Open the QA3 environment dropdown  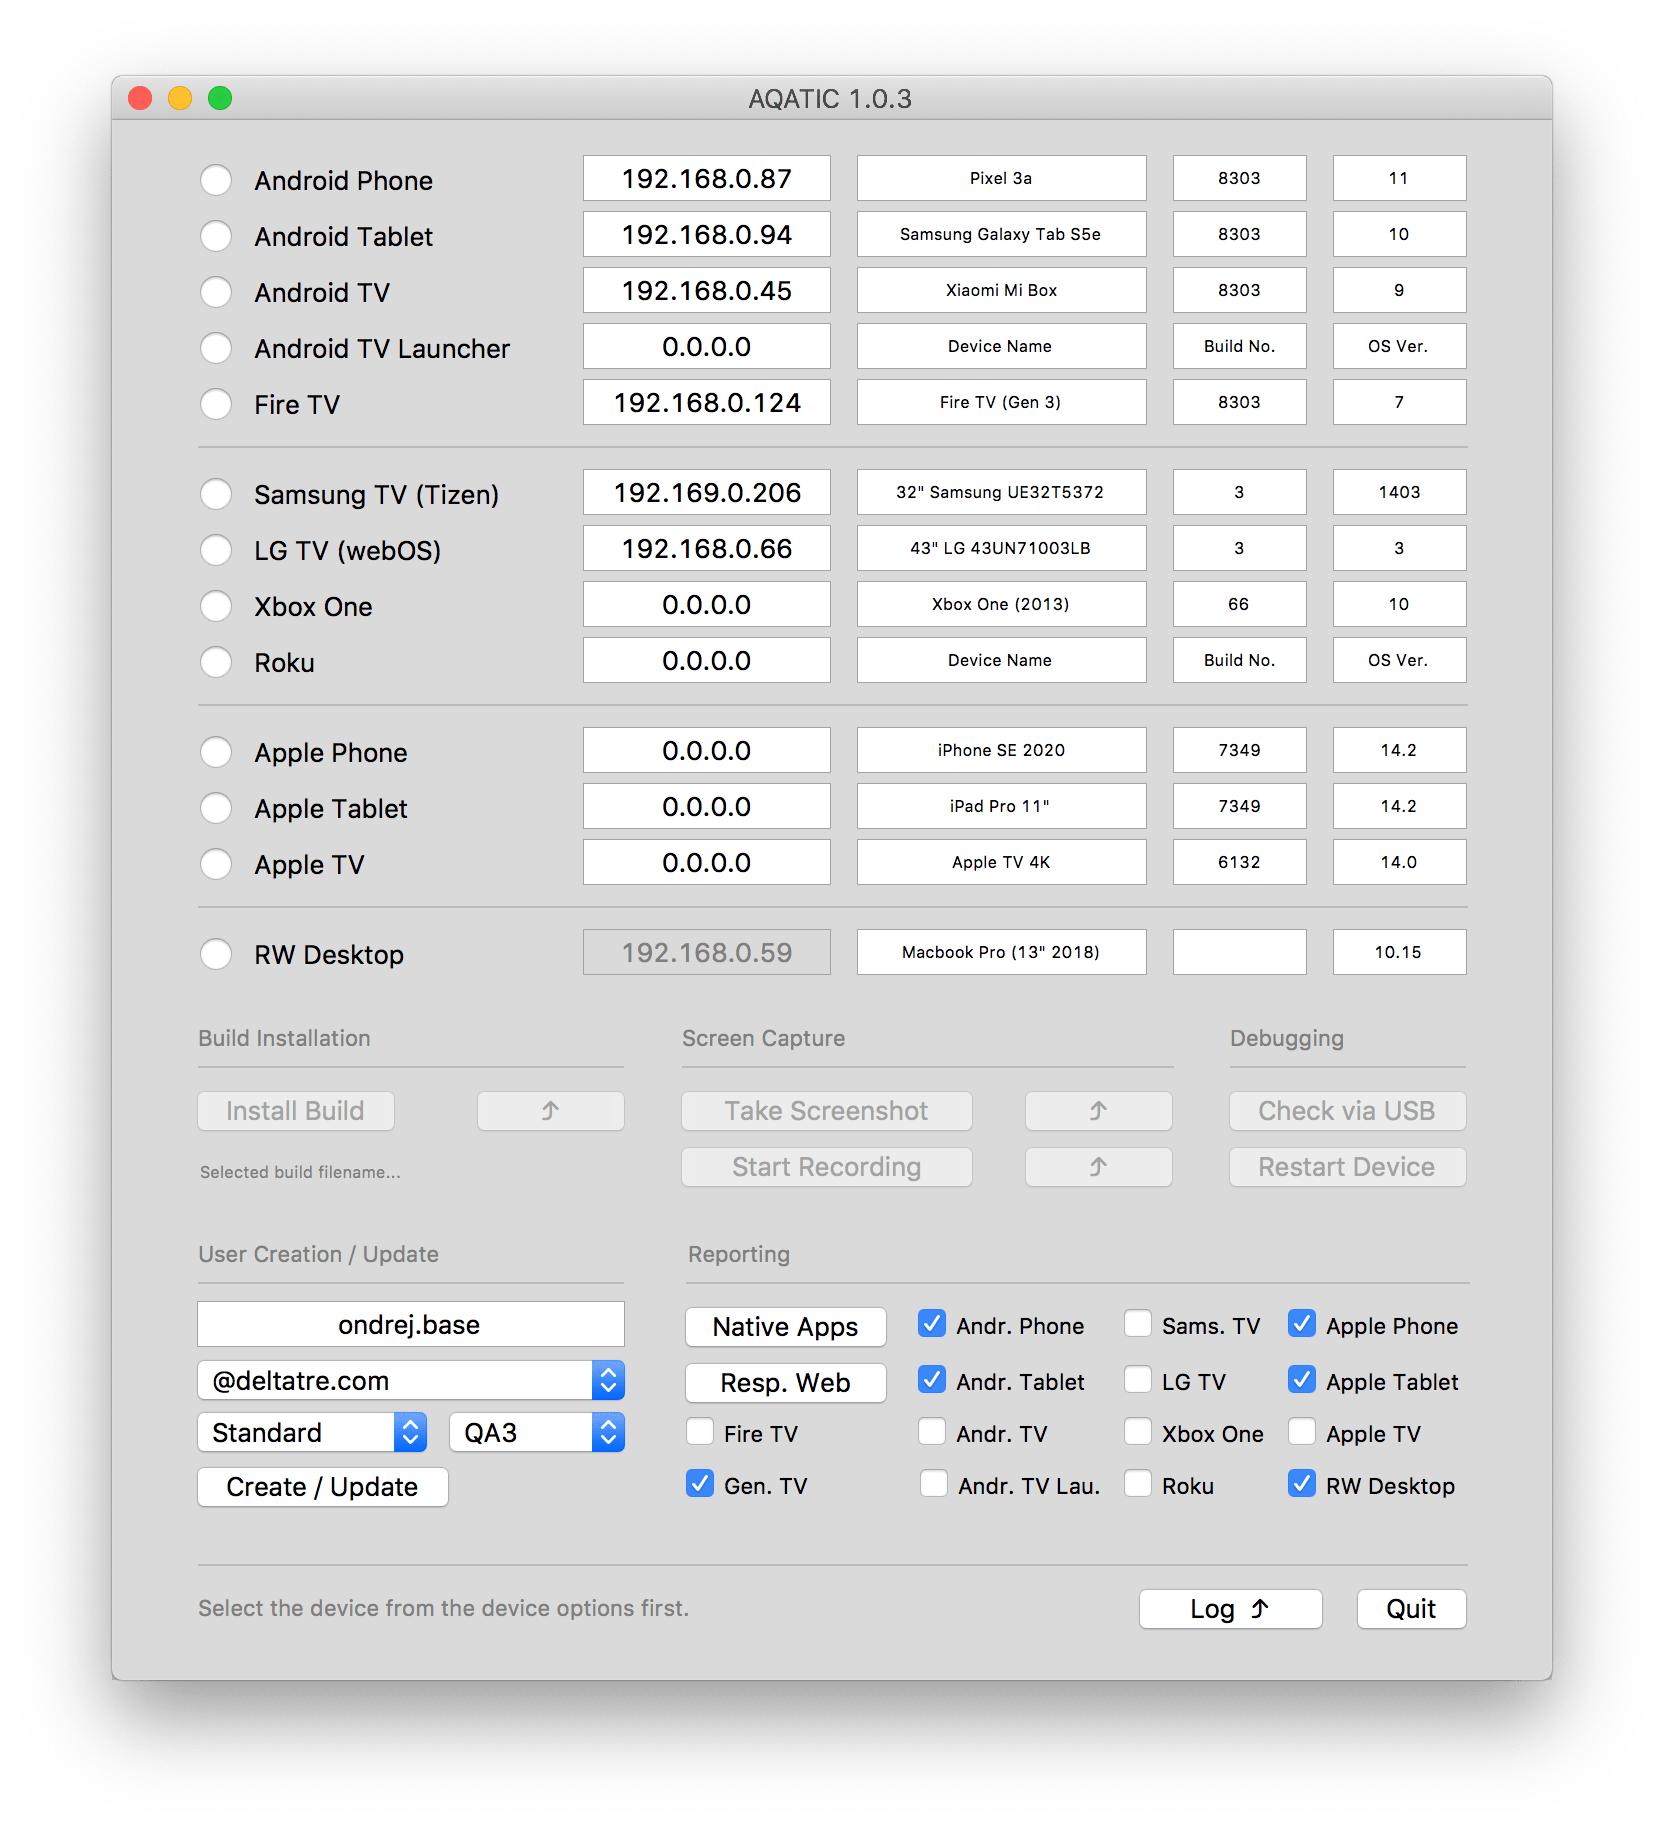pyautogui.click(x=537, y=1433)
